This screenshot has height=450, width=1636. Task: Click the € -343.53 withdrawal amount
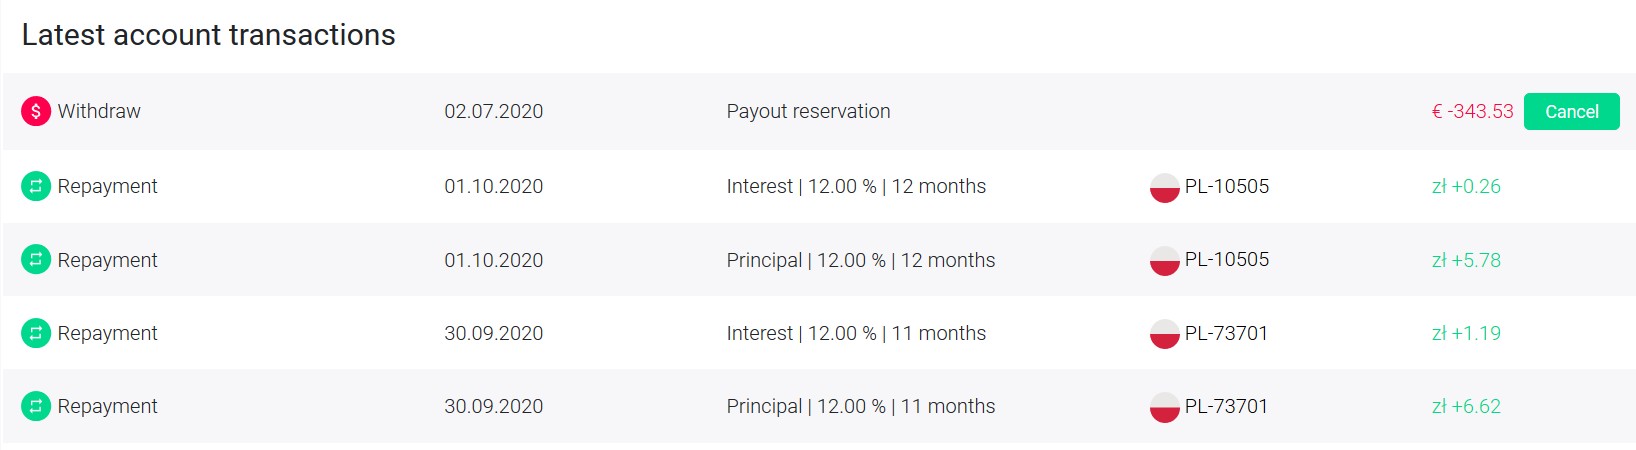(x=1472, y=111)
